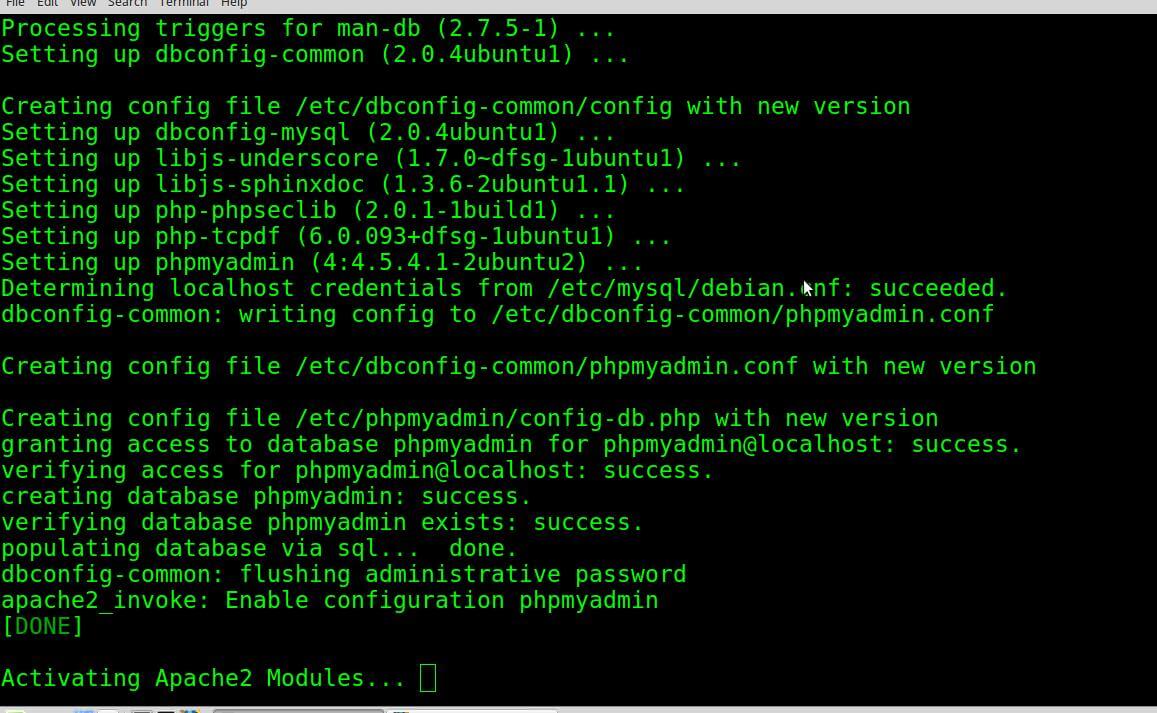Open the View menu
The width and height of the screenshot is (1157, 713).
(x=83, y=4)
